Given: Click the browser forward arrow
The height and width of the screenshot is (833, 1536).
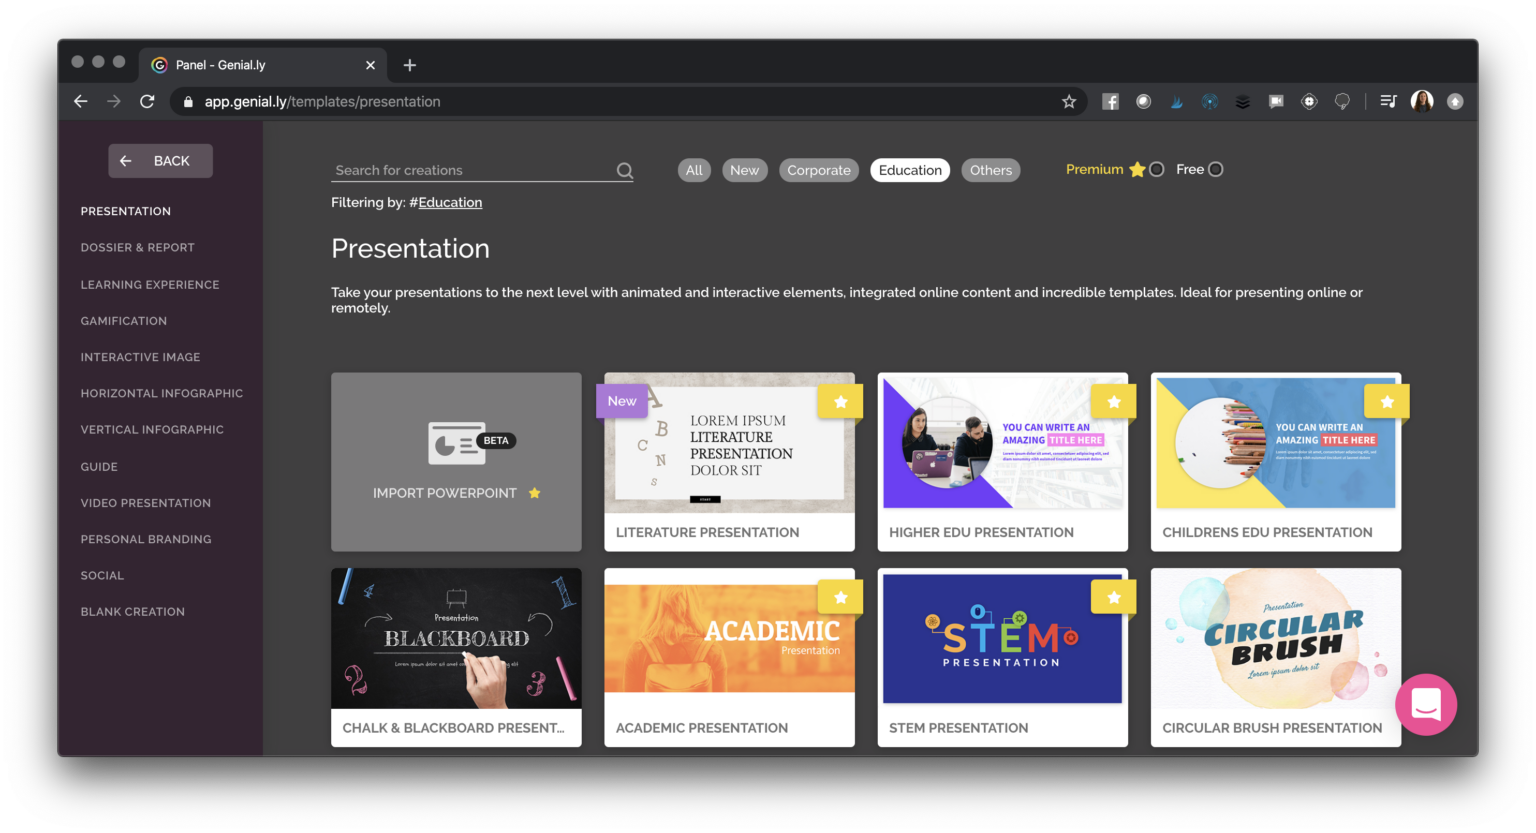Looking at the screenshot, I should tap(113, 101).
